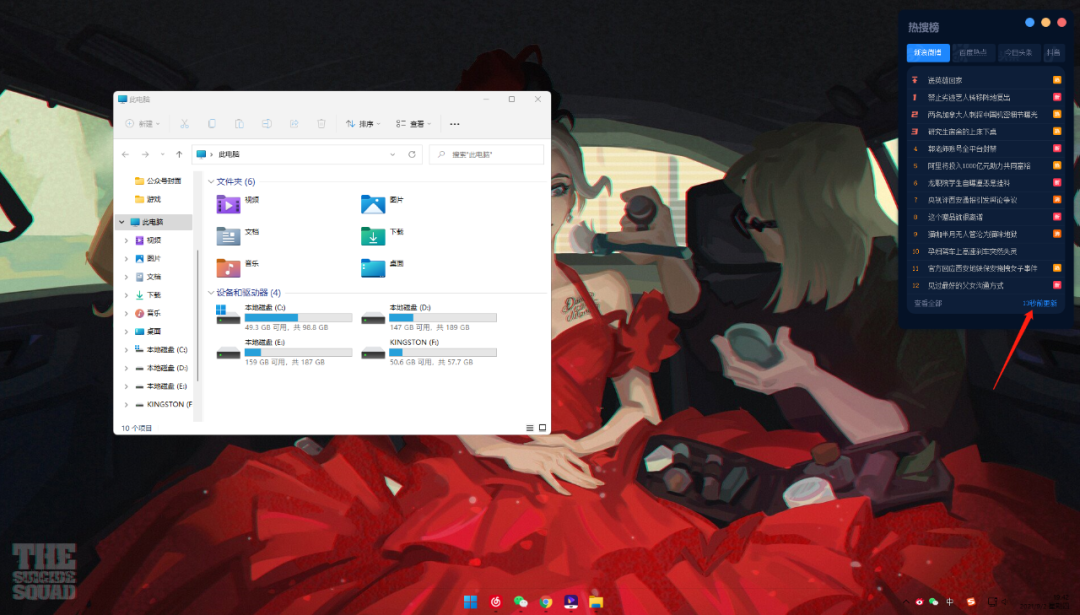Click 查看全部 link in hot search widget
The image size is (1080, 615).
(928, 303)
